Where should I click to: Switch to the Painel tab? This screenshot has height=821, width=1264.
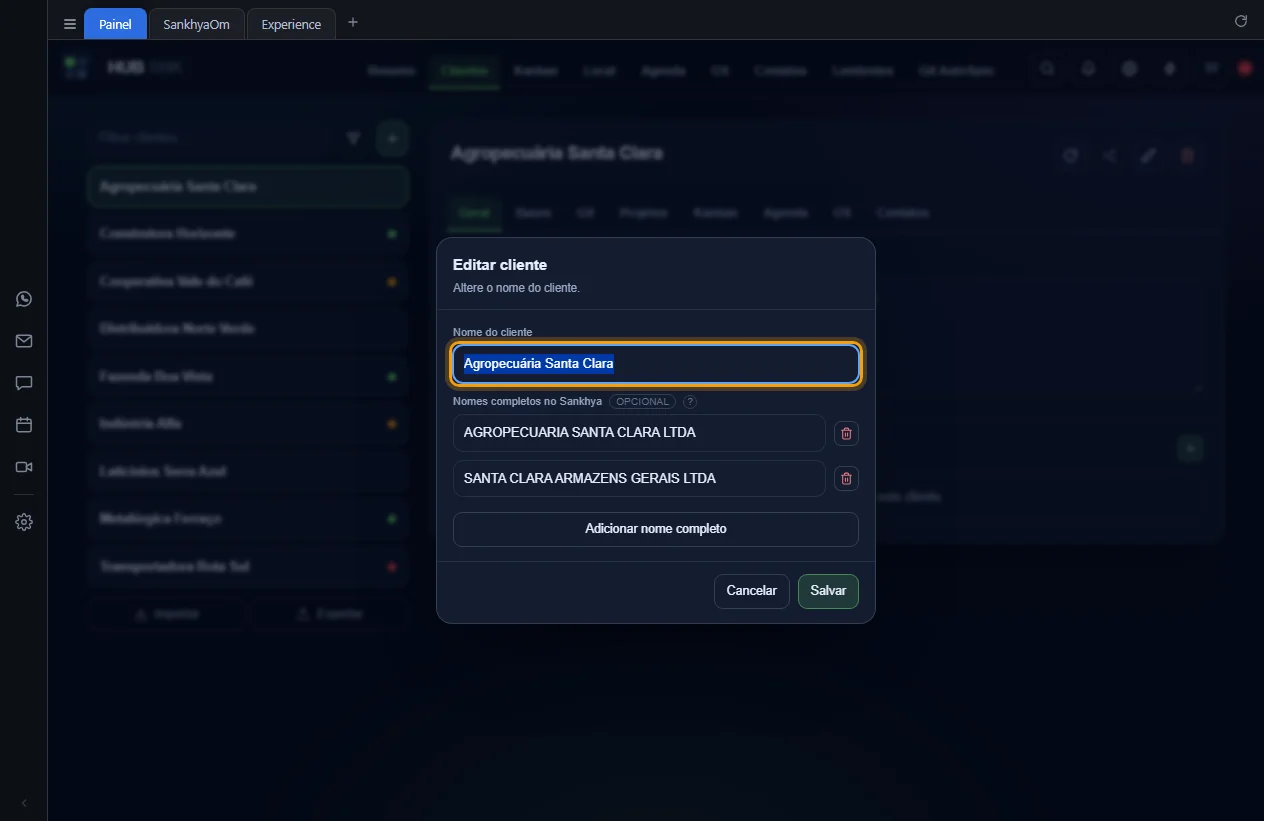[x=115, y=24]
